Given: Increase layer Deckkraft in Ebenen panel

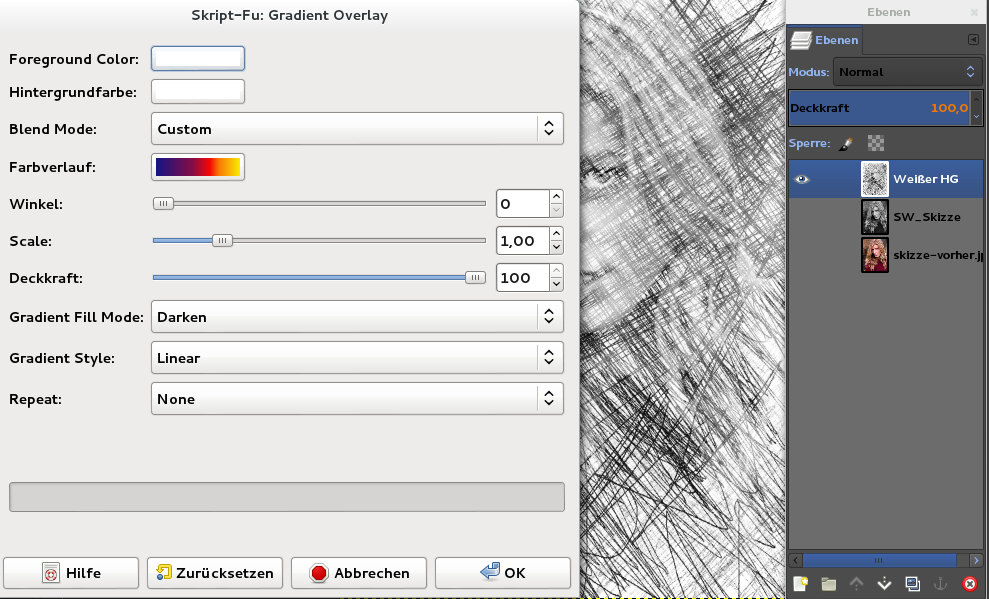Looking at the screenshot, I should [976, 99].
